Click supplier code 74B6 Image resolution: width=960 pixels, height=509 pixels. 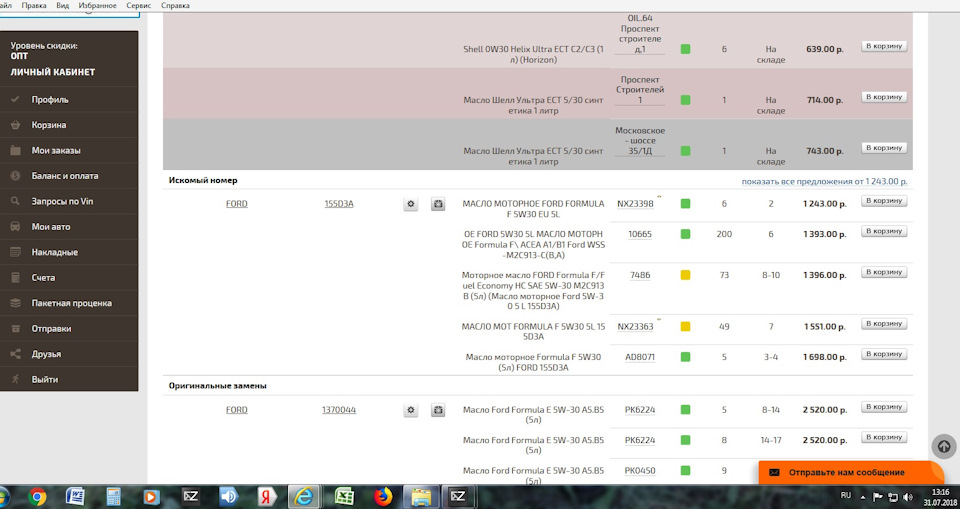click(x=640, y=275)
